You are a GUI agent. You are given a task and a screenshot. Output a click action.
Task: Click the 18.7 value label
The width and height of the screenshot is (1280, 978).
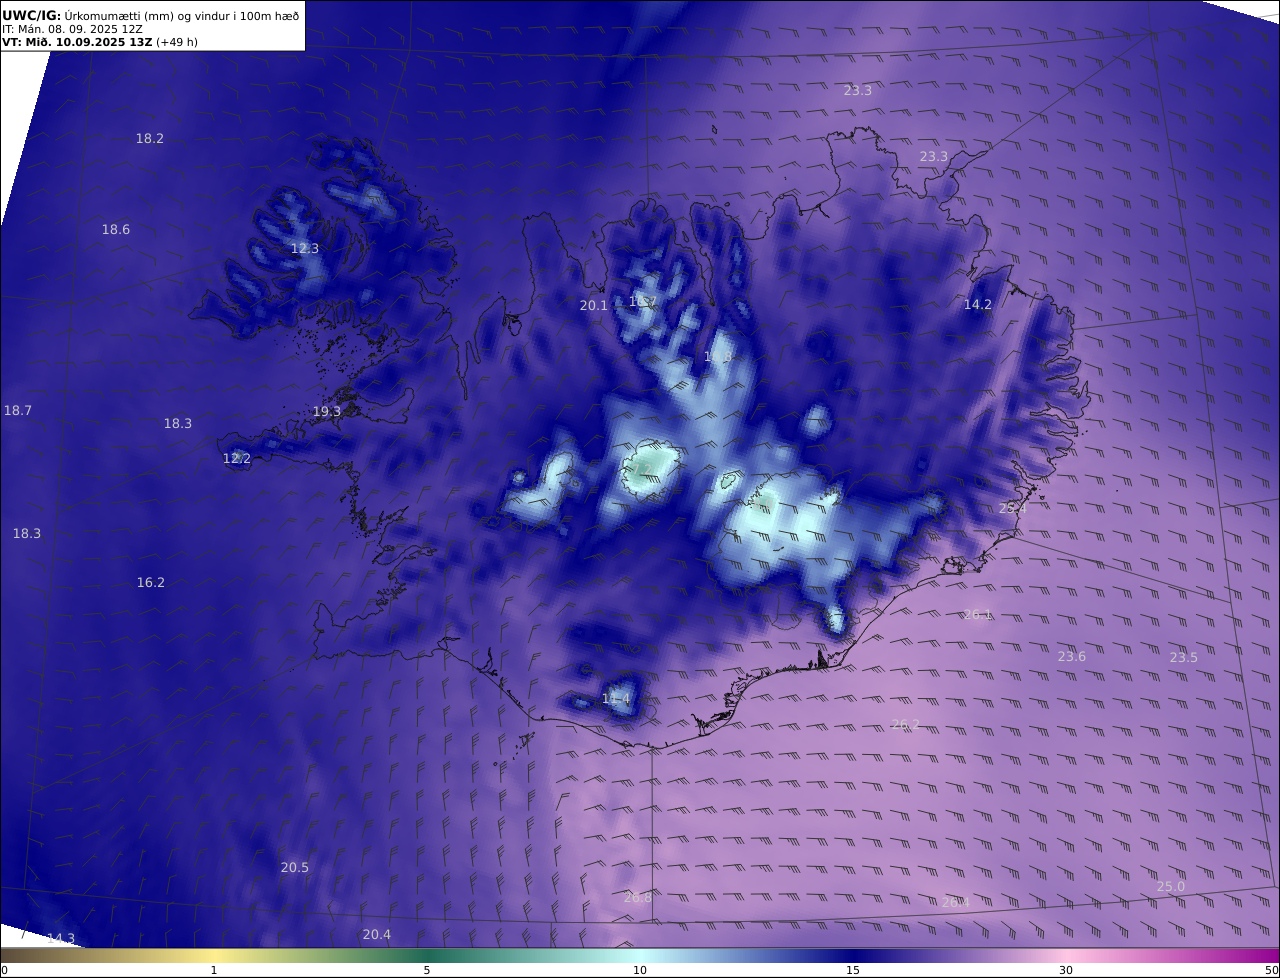tap(18, 411)
